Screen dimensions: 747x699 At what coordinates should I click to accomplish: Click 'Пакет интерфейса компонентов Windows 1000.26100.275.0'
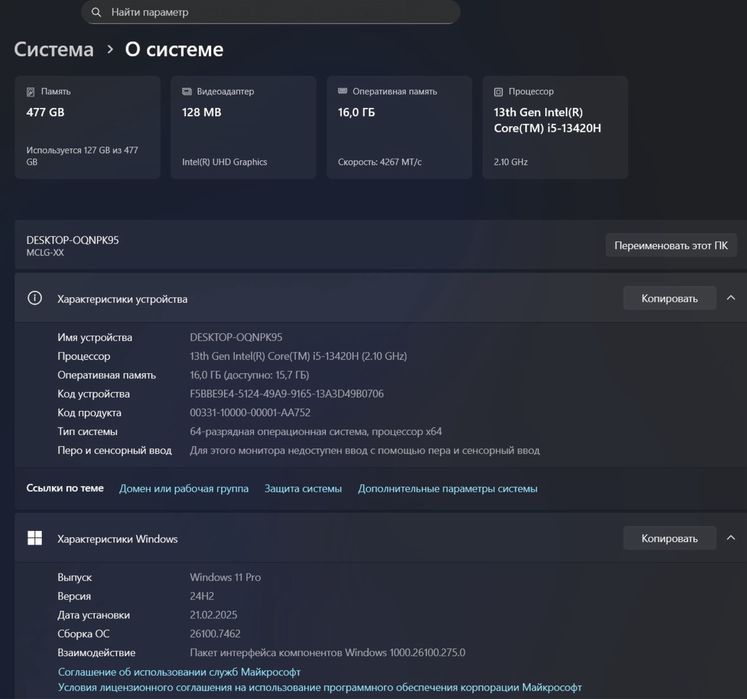pyautogui.click(x=327, y=652)
